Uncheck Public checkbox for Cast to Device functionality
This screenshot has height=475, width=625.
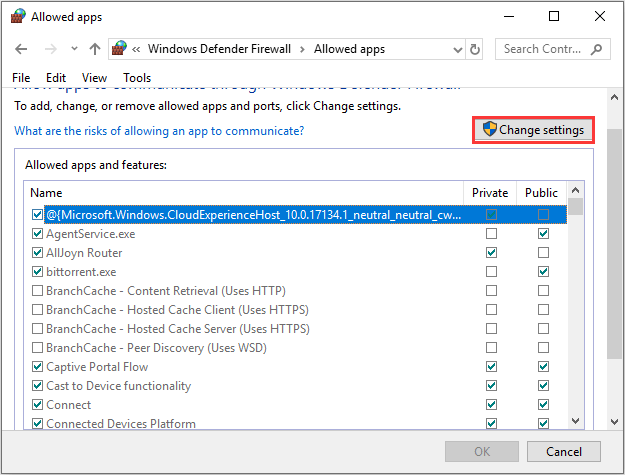pos(543,386)
